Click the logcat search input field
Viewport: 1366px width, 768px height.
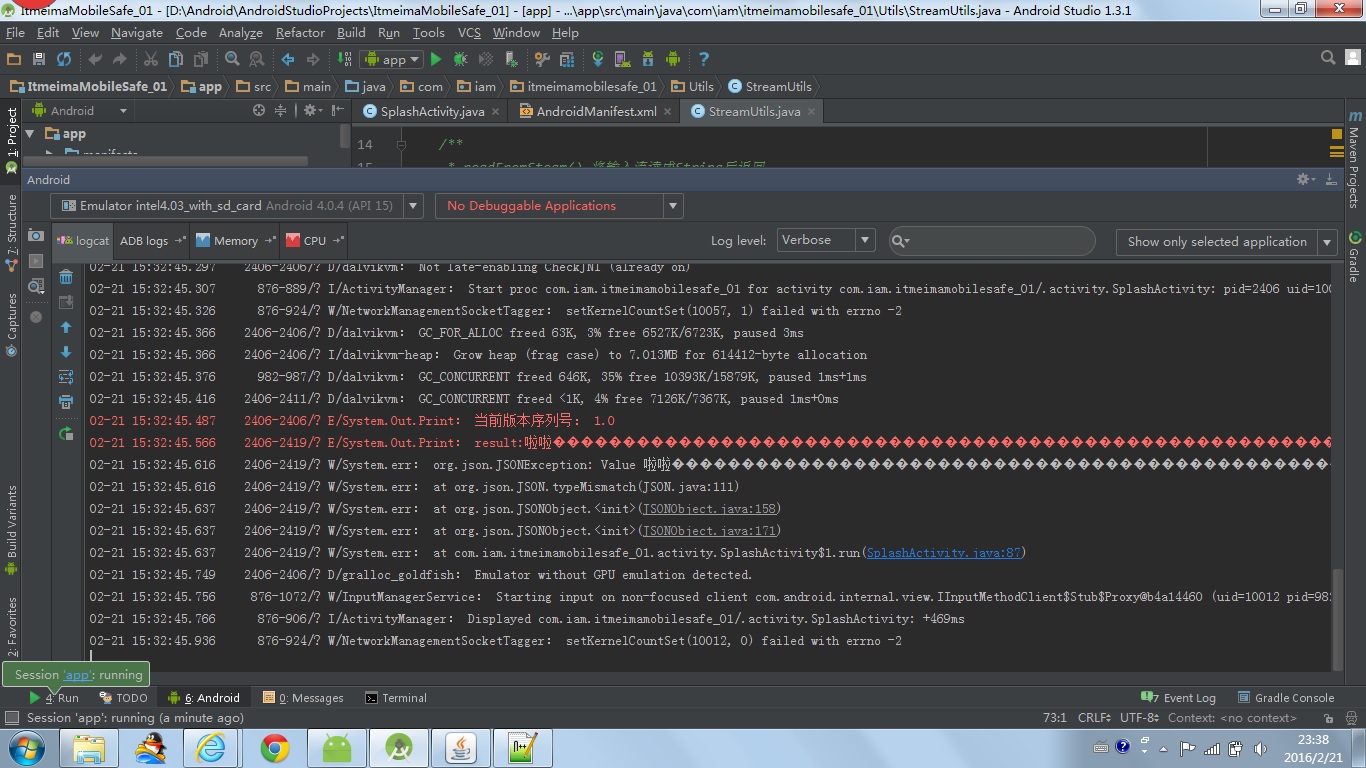click(x=992, y=240)
